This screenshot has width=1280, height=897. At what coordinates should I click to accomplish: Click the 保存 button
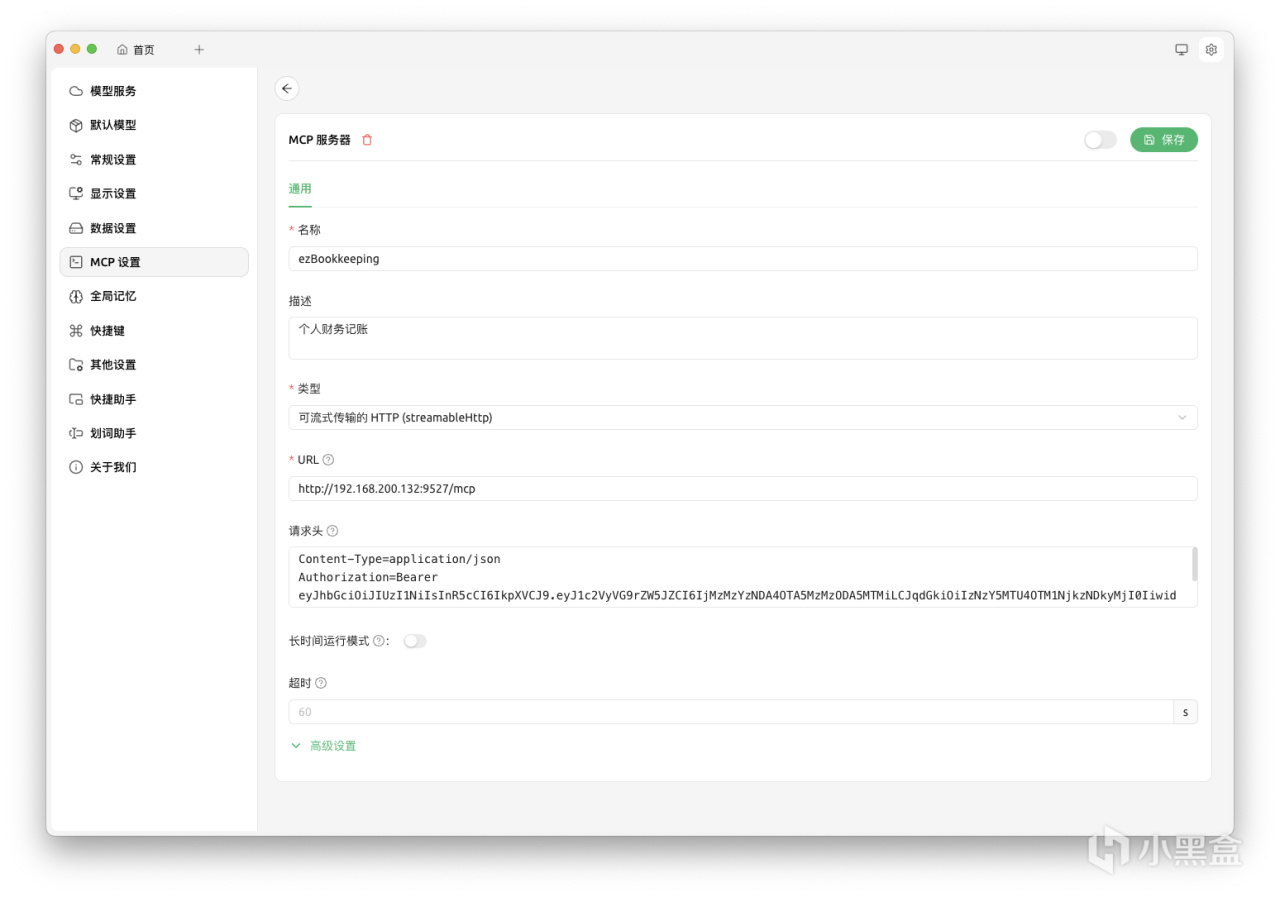tap(1164, 140)
